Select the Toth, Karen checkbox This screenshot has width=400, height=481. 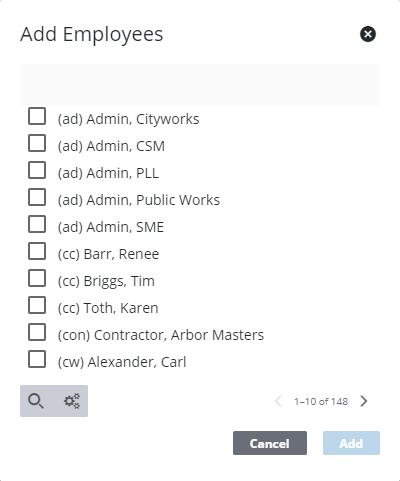[37, 305]
